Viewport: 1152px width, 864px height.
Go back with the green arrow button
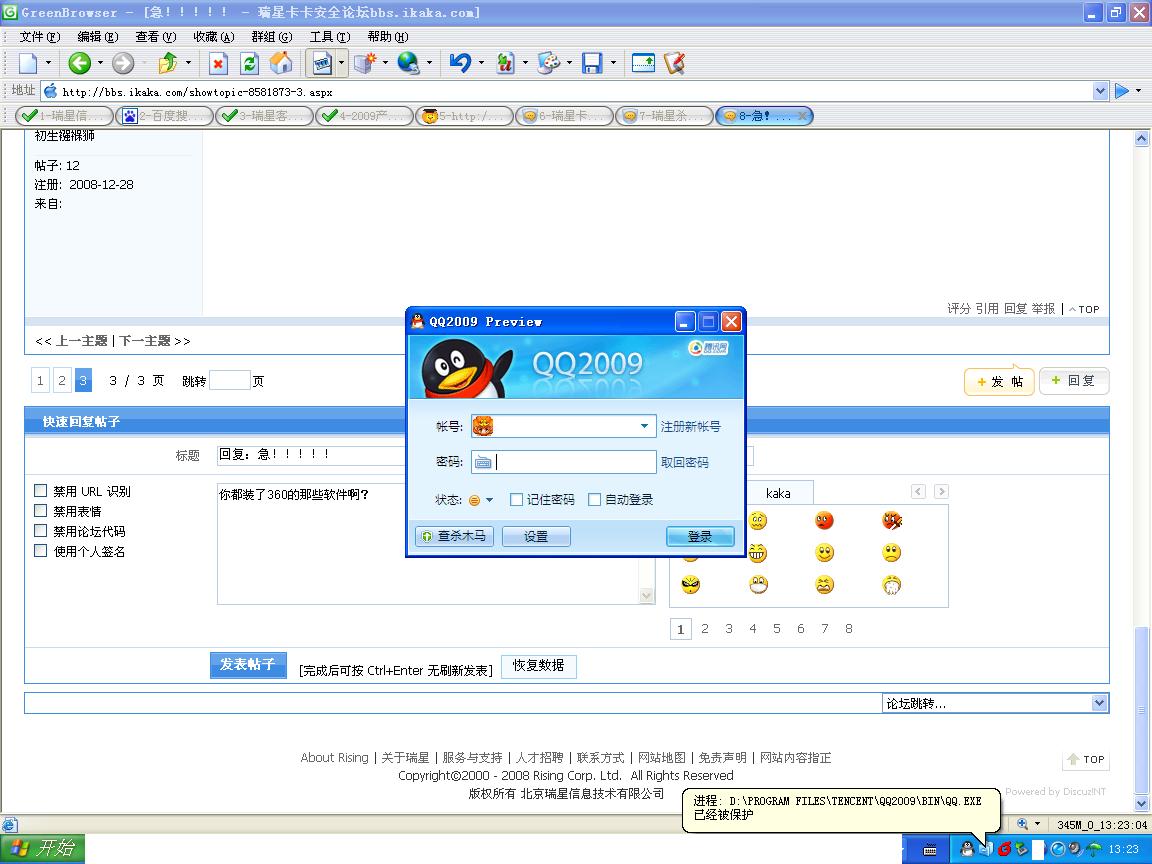[79, 64]
